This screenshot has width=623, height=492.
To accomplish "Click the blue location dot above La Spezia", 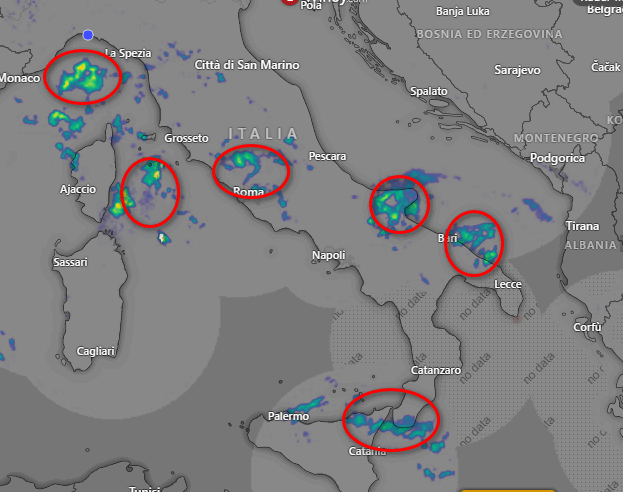I will point(88,35).
